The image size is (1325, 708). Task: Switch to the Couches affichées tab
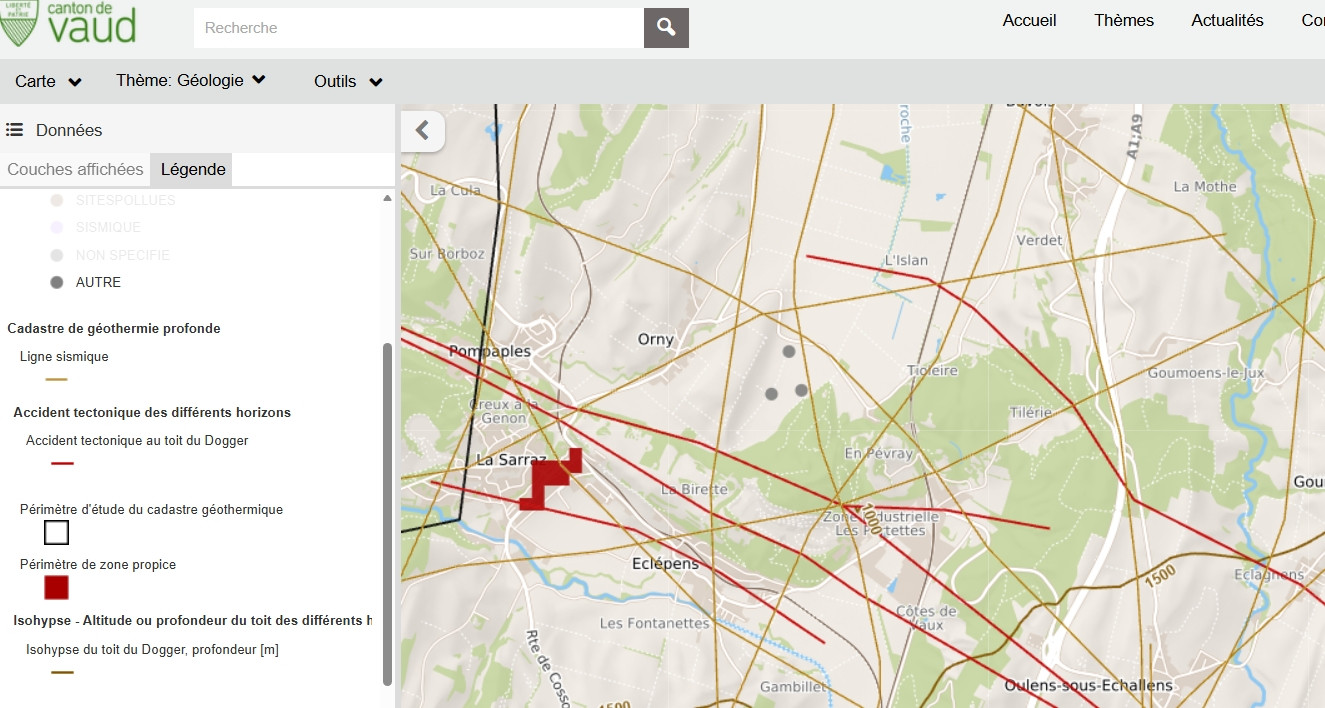point(75,169)
